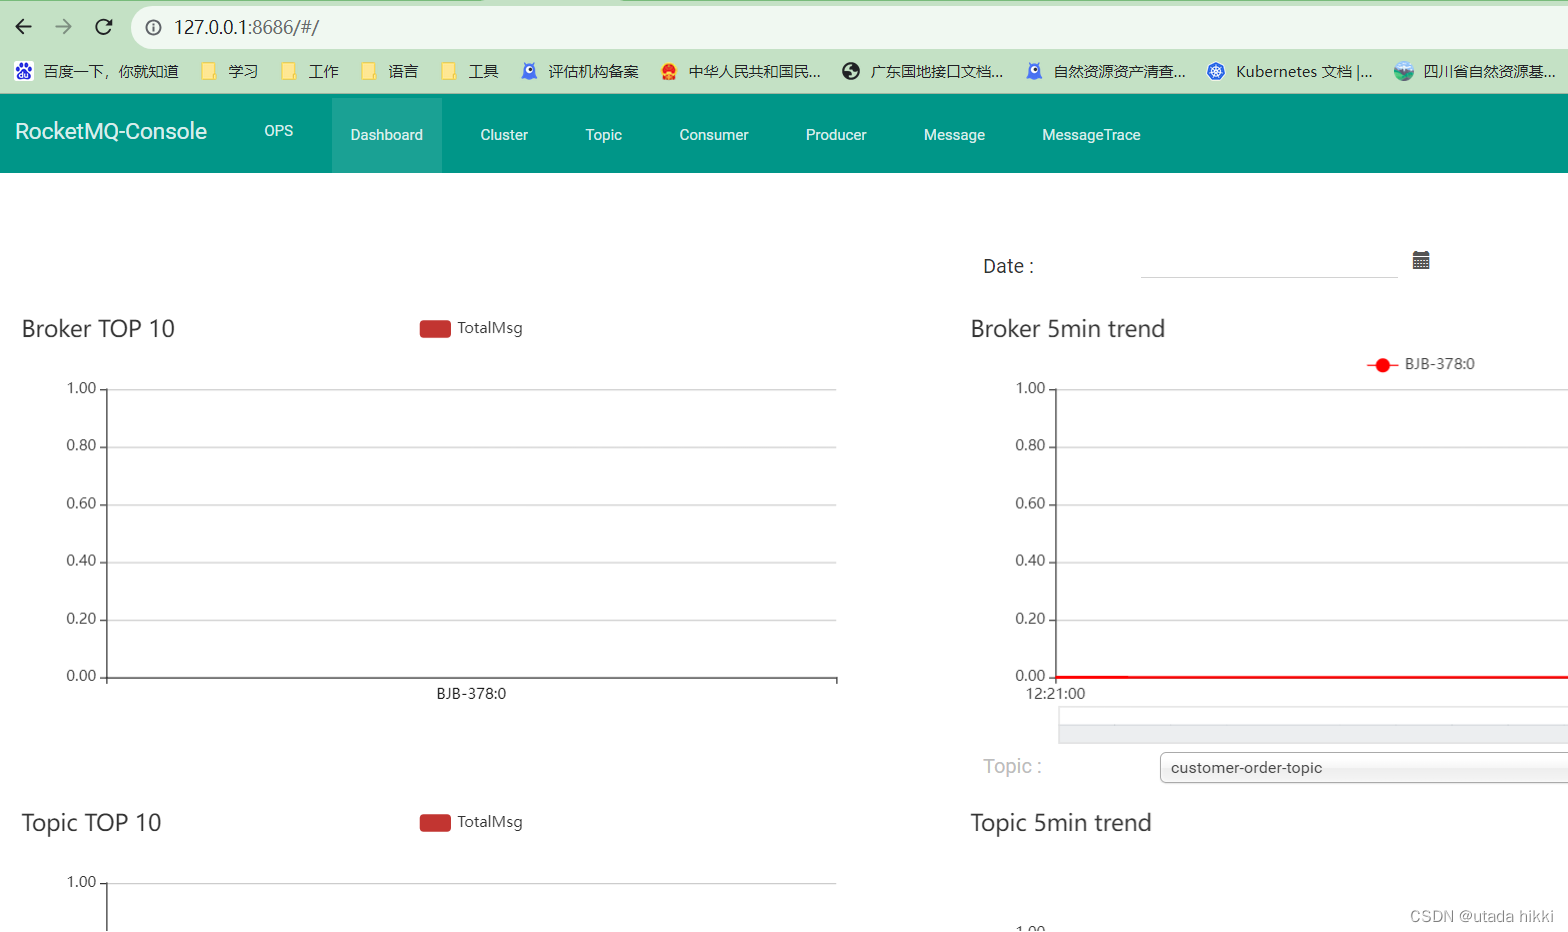Reload the page with the refresh icon
The height and width of the screenshot is (932, 1568).
[x=104, y=27]
